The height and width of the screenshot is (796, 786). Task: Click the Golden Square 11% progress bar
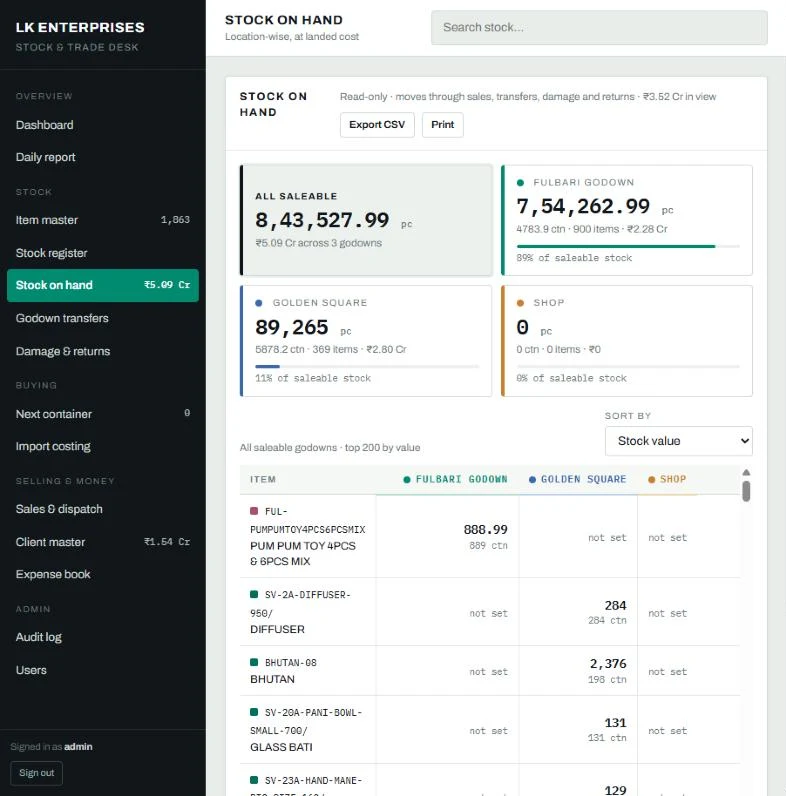pyautogui.click(x=367, y=367)
